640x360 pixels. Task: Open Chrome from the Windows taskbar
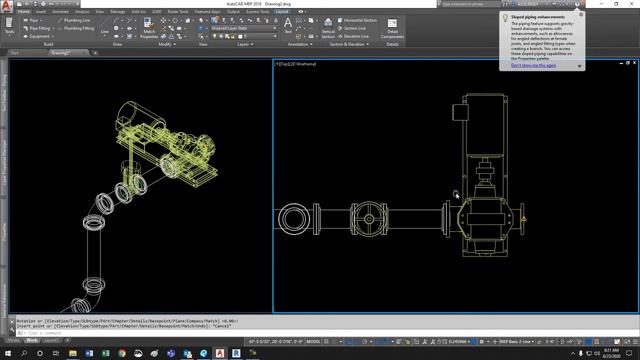pyautogui.click(x=122, y=353)
